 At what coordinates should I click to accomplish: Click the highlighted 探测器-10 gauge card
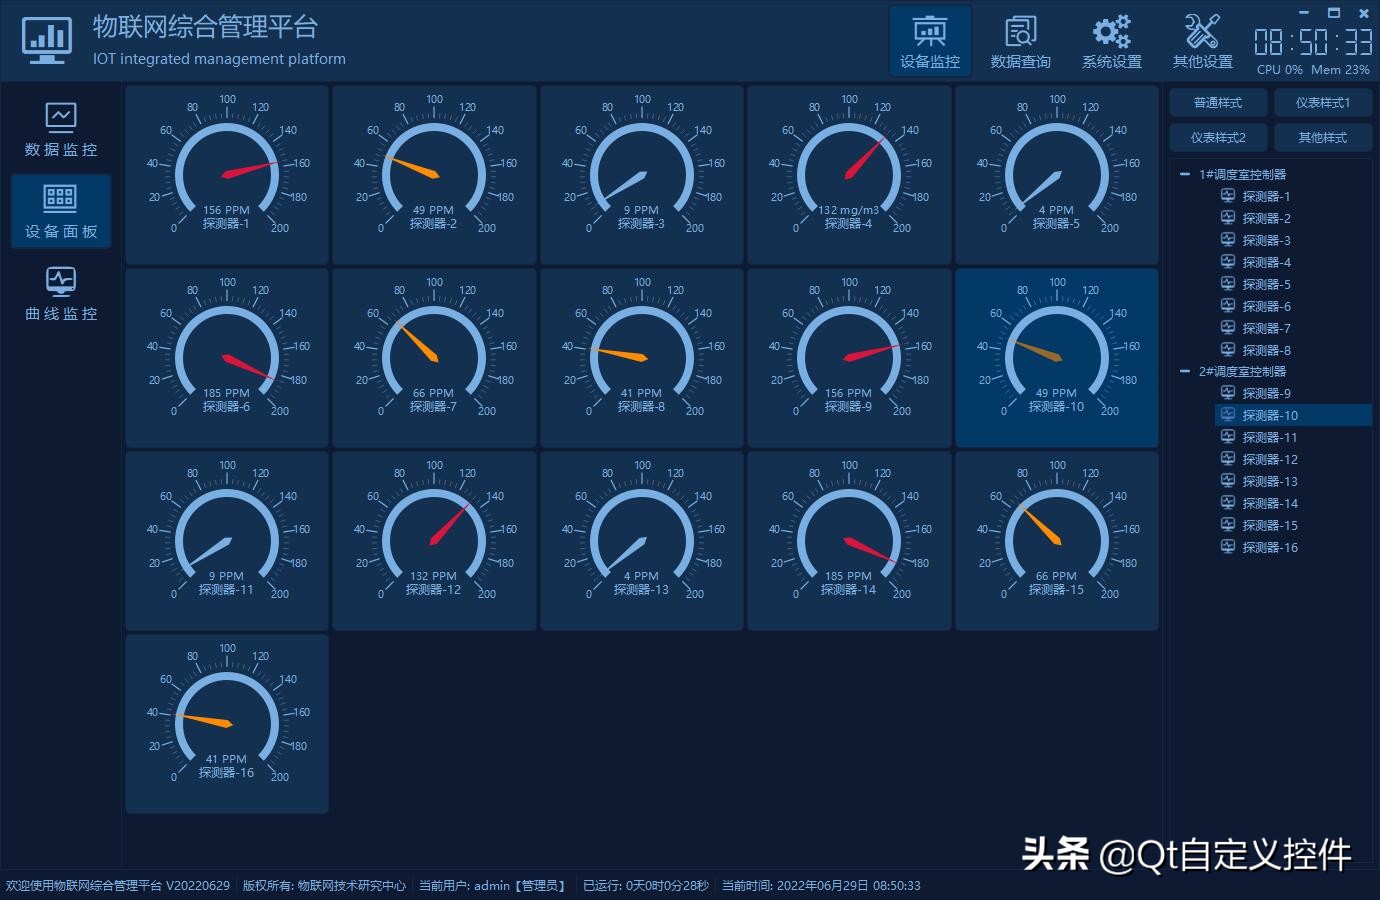click(1057, 358)
